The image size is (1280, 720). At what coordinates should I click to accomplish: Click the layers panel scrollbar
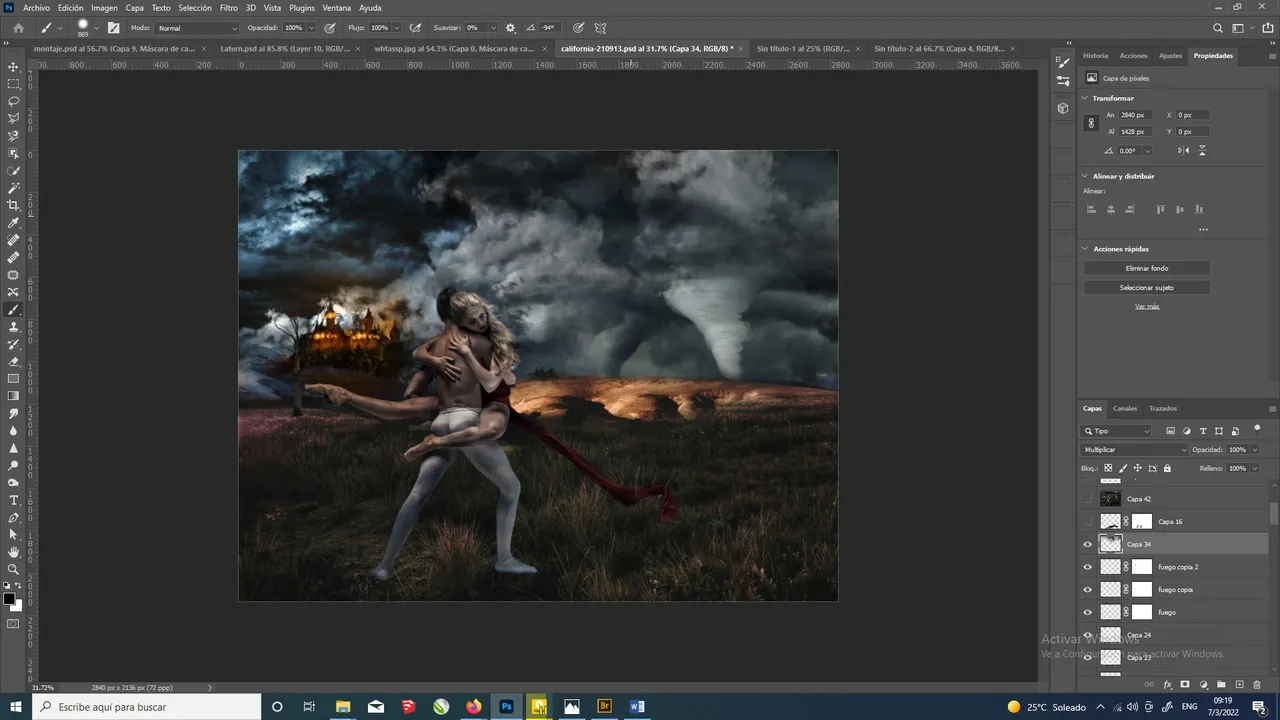[1274, 513]
